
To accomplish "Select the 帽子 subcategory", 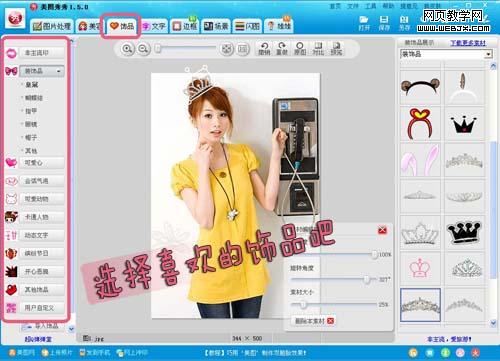I will pos(31,137).
